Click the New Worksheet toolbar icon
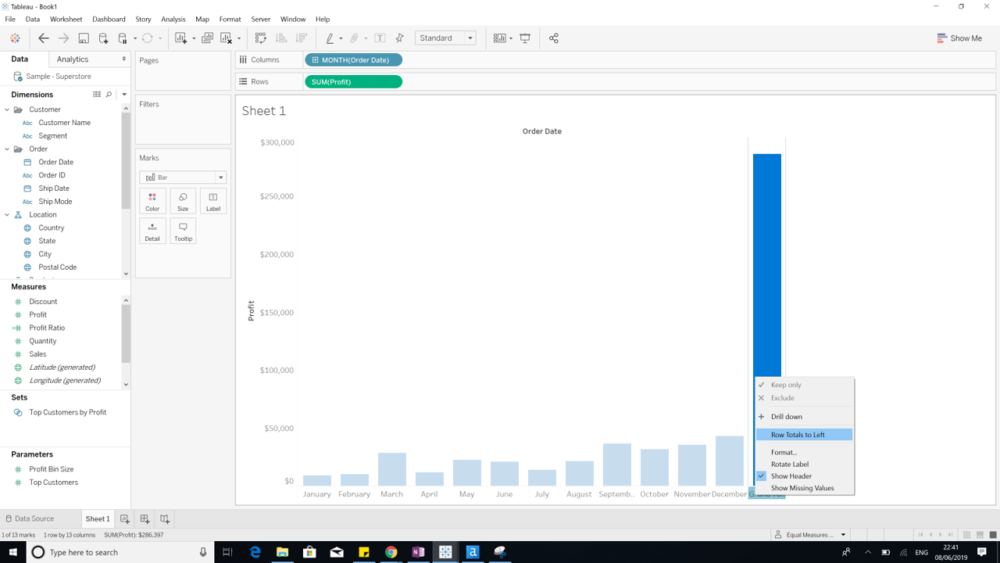Image resolution: width=1000 pixels, height=563 pixels. [180, 38]
